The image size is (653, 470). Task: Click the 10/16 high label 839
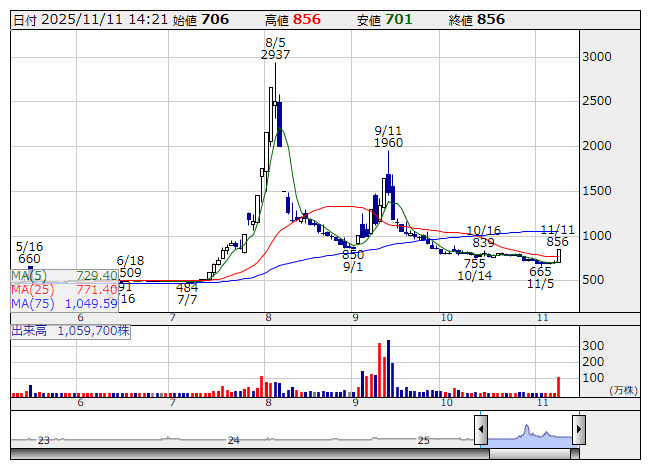click(x=483, y=243)
